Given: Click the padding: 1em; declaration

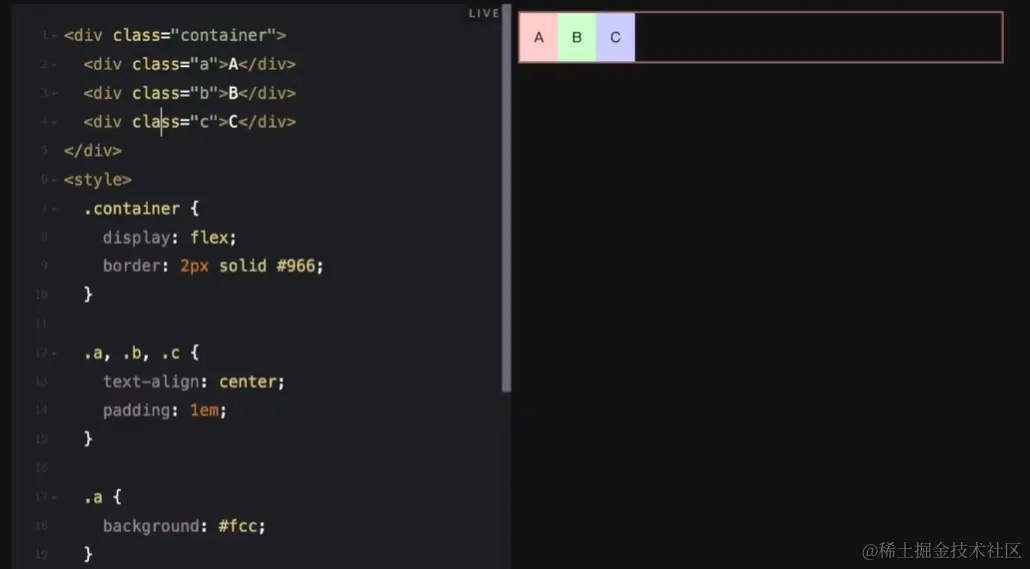Looking at the screenshot, I should click(165, 411).
